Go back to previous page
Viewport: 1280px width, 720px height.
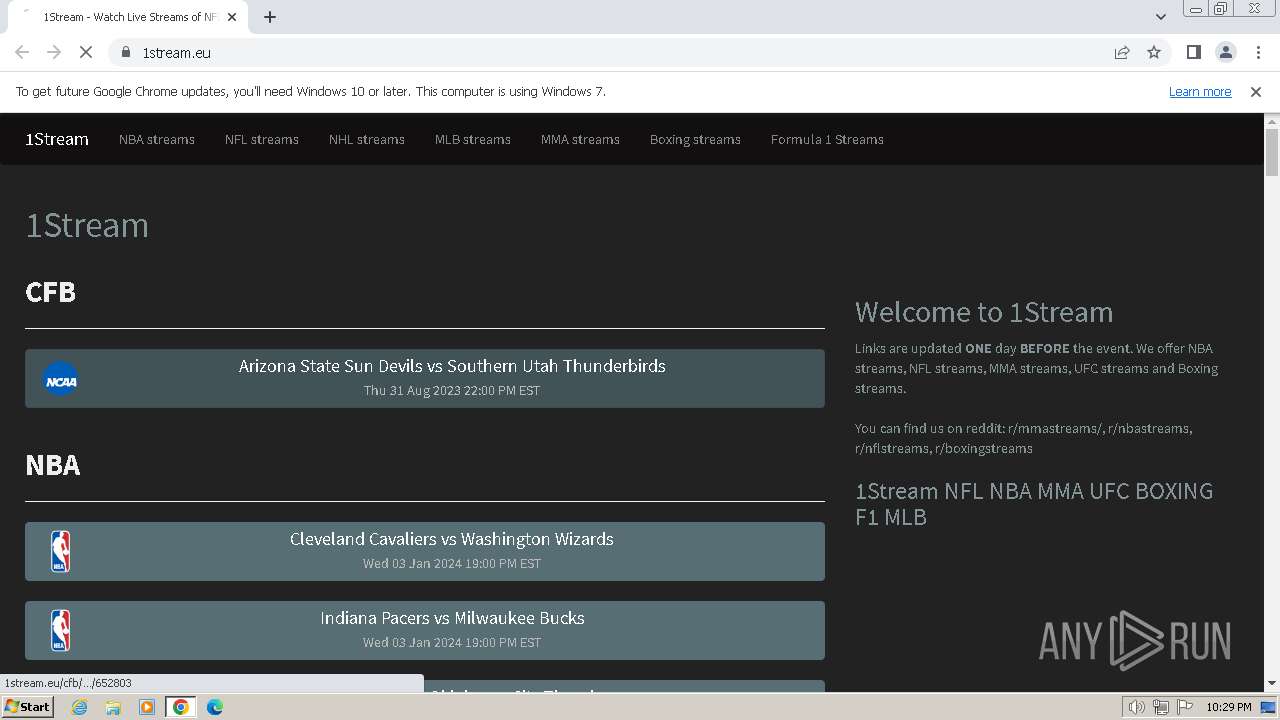22,52
